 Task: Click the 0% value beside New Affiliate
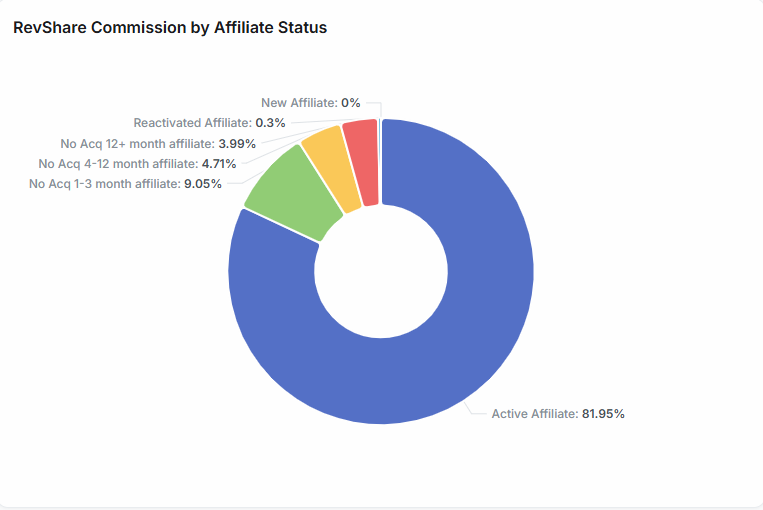[x=350, y=102]
